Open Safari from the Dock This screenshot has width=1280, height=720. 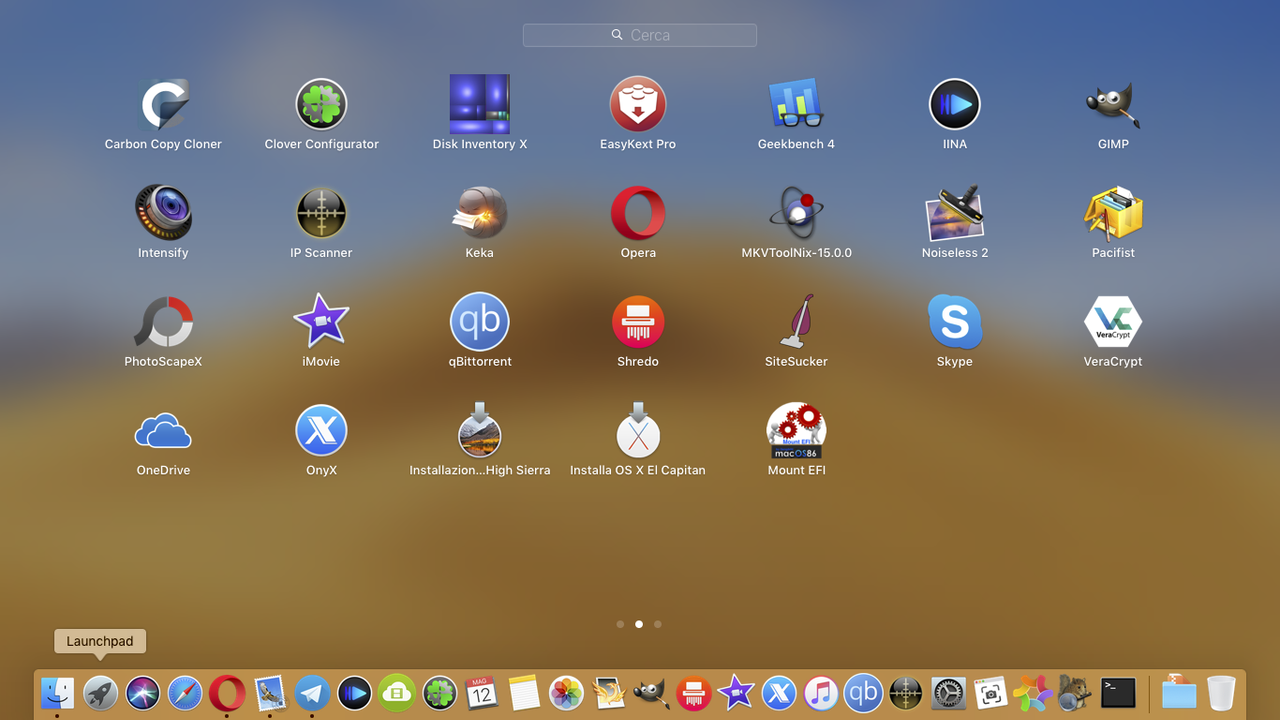[x=185, y=692]
